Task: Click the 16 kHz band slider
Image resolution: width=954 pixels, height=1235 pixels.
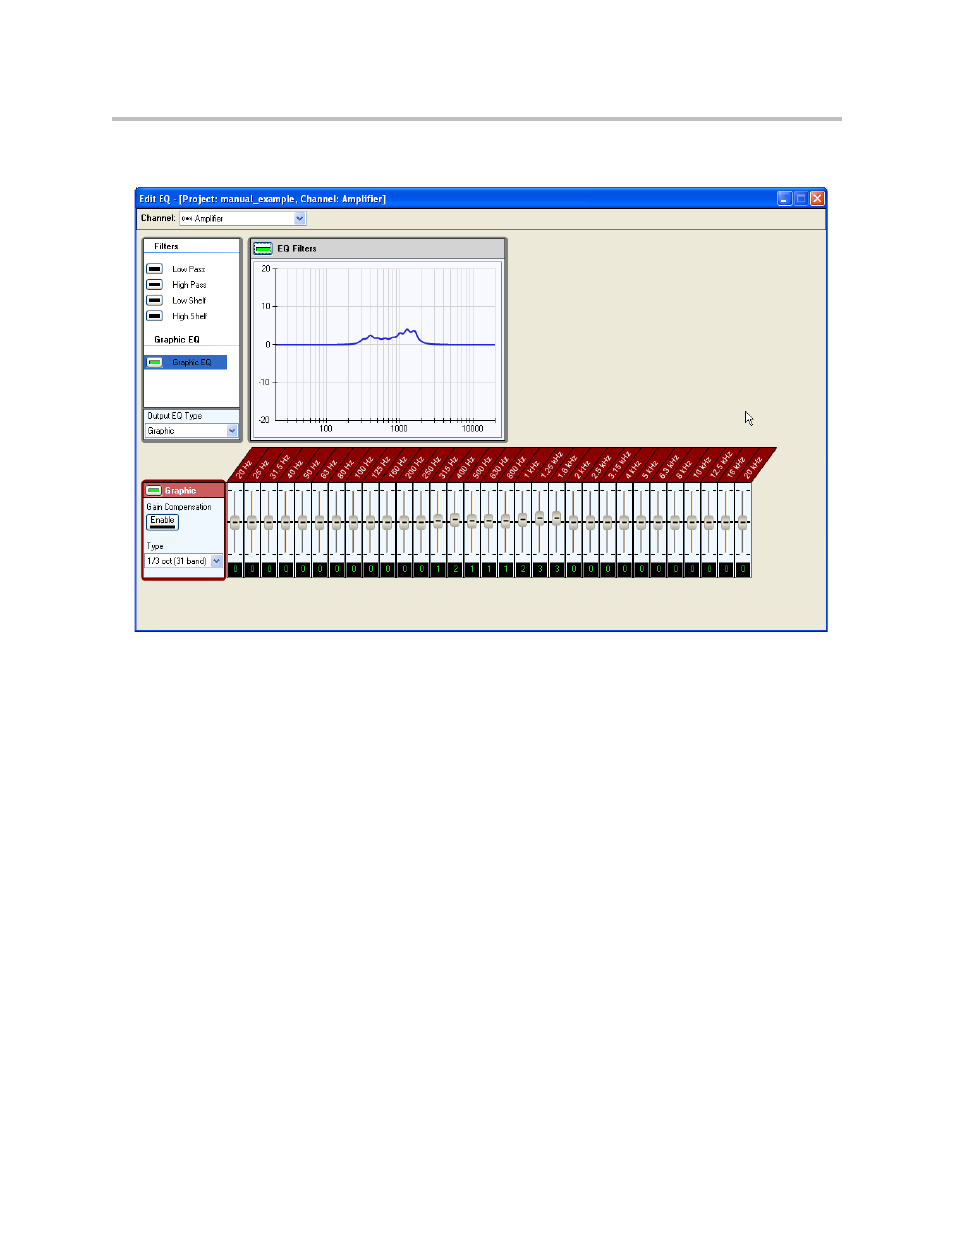Action: pos(726,522)
